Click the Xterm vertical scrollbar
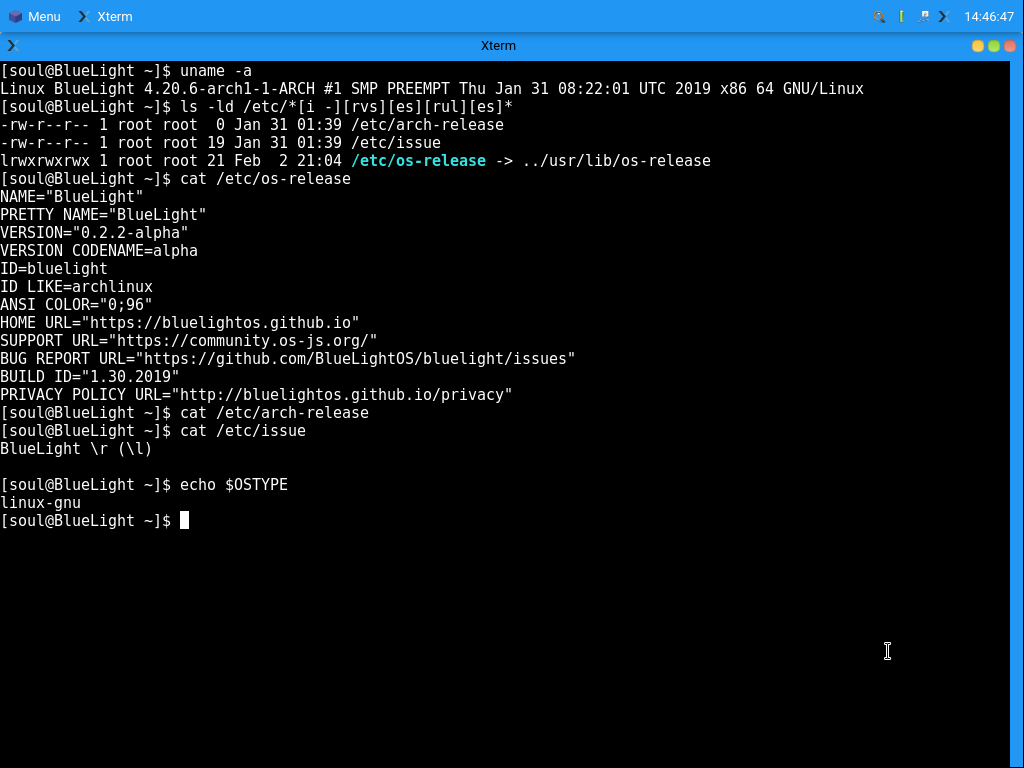 tap(1017, 414)
